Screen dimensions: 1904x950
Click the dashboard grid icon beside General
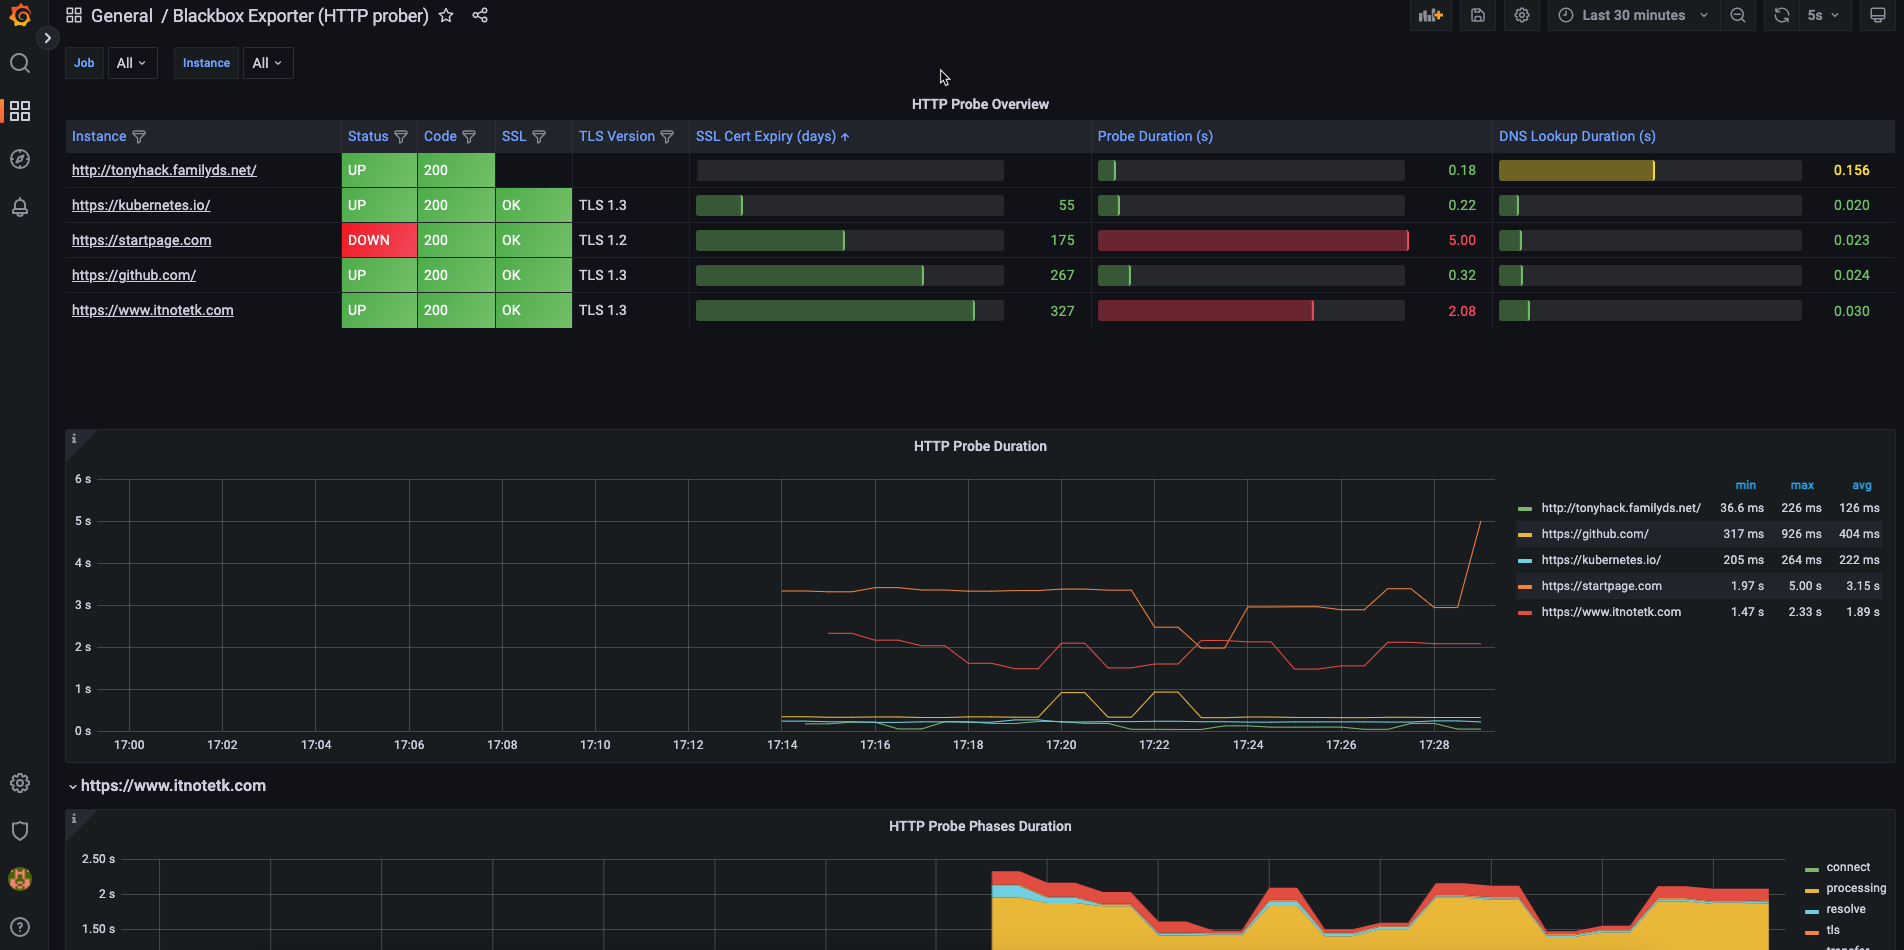pos(74,15)
